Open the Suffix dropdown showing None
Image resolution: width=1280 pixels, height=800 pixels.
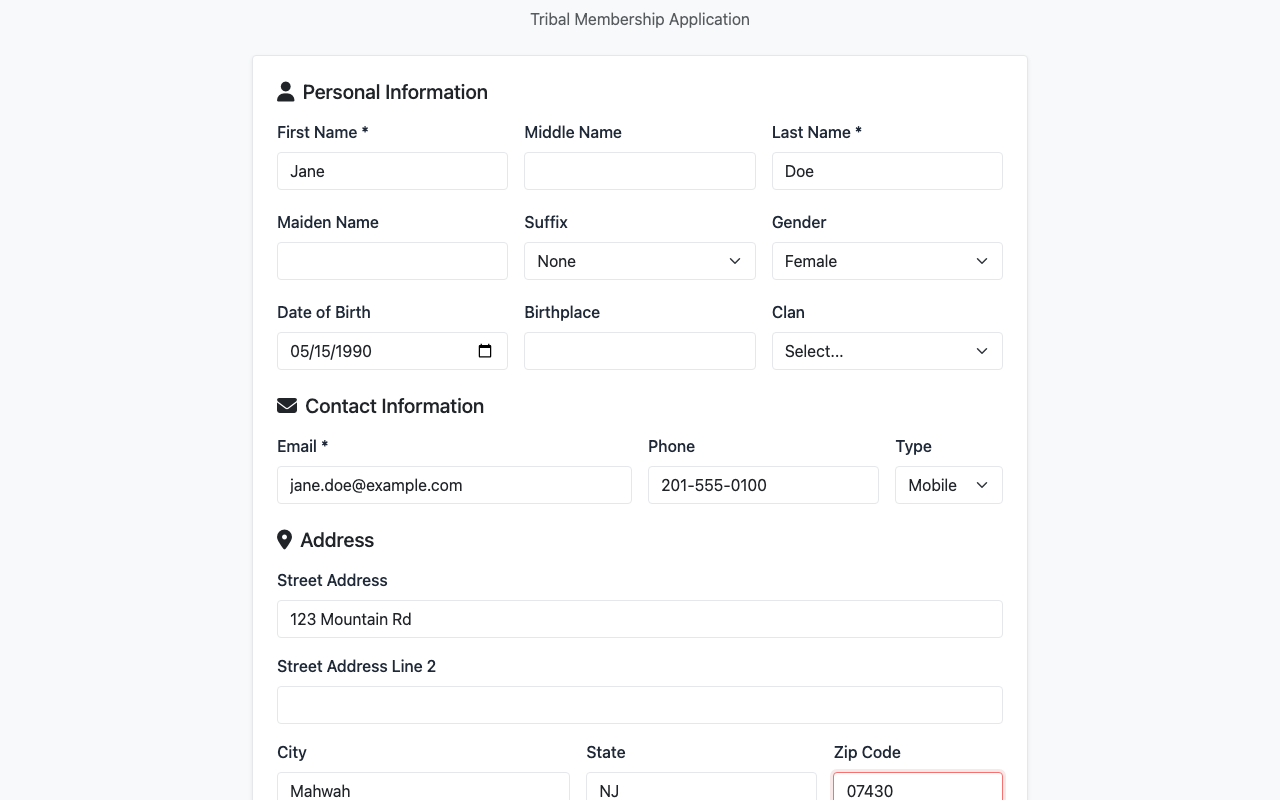click(639, 261)
